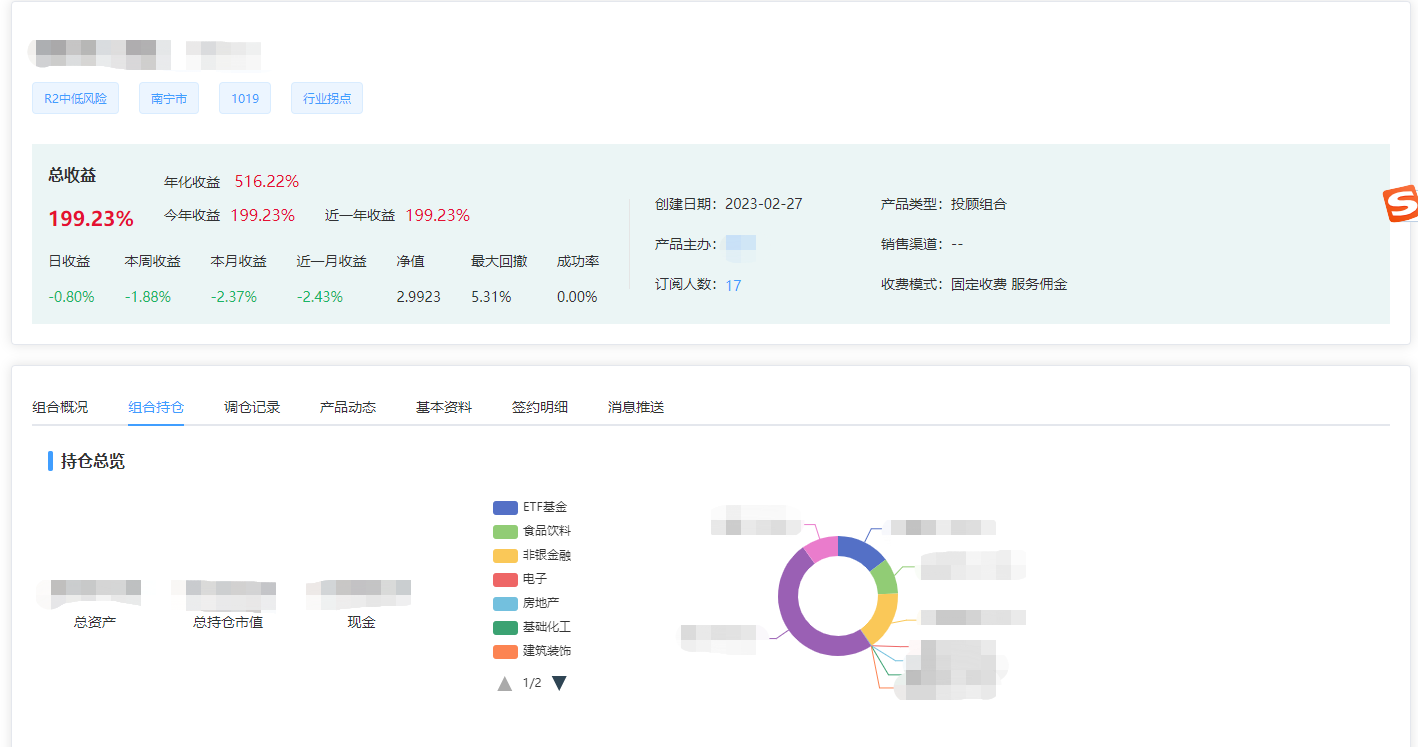Toggle 电子 legend red swatch

[x=505, y=579]
